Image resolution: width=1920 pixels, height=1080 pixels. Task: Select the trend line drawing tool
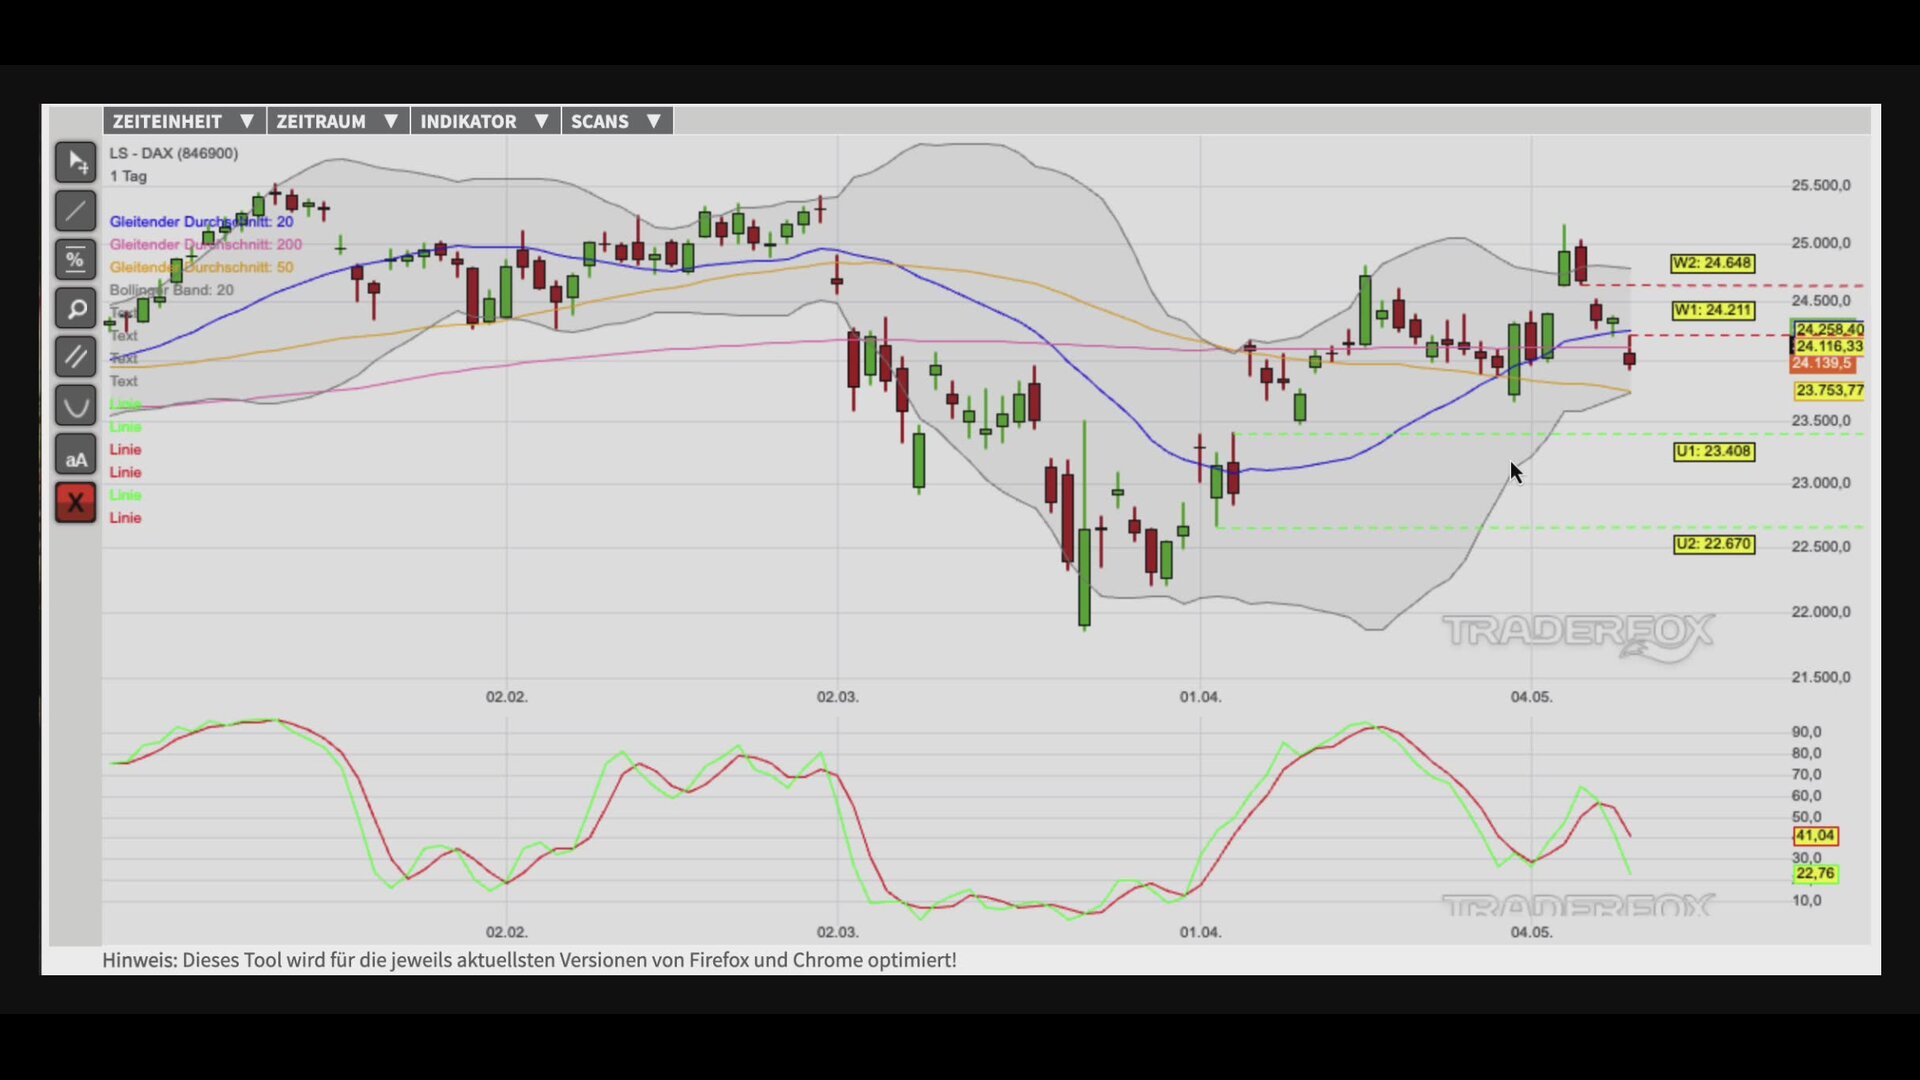point(76,211)
